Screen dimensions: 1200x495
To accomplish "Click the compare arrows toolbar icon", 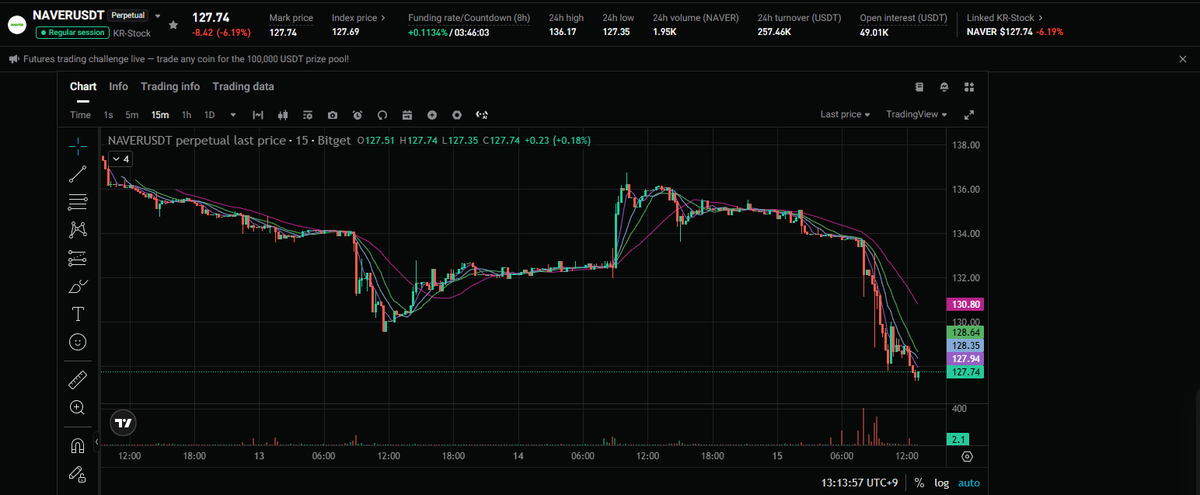I will (x=482, y=114).
